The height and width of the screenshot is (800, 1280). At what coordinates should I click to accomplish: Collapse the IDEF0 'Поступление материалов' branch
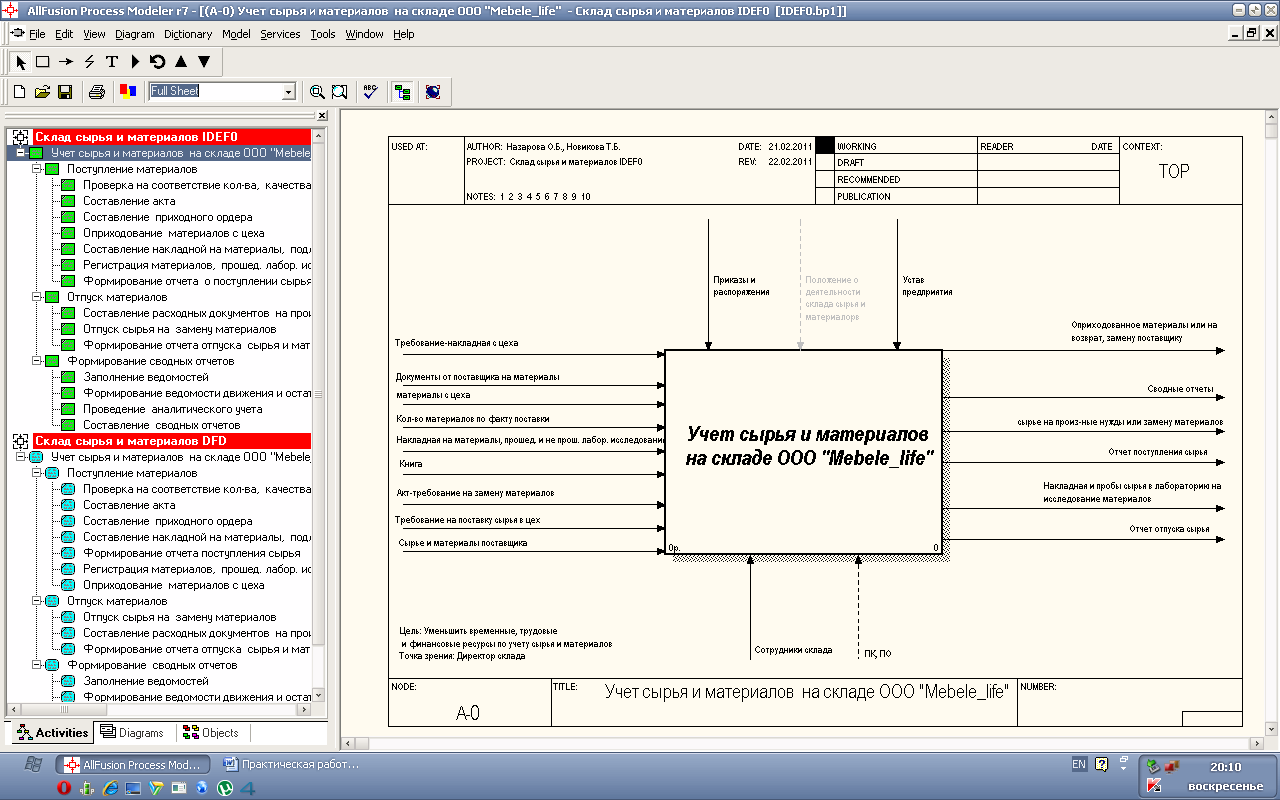(x=35, y=169)
